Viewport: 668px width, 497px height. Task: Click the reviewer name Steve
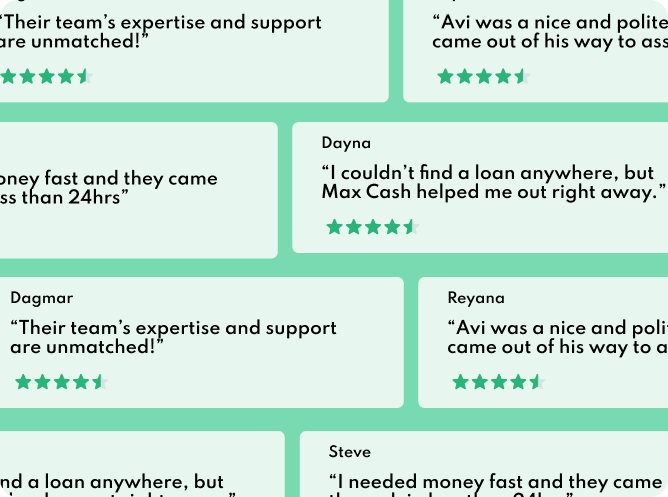coord(349,452)
